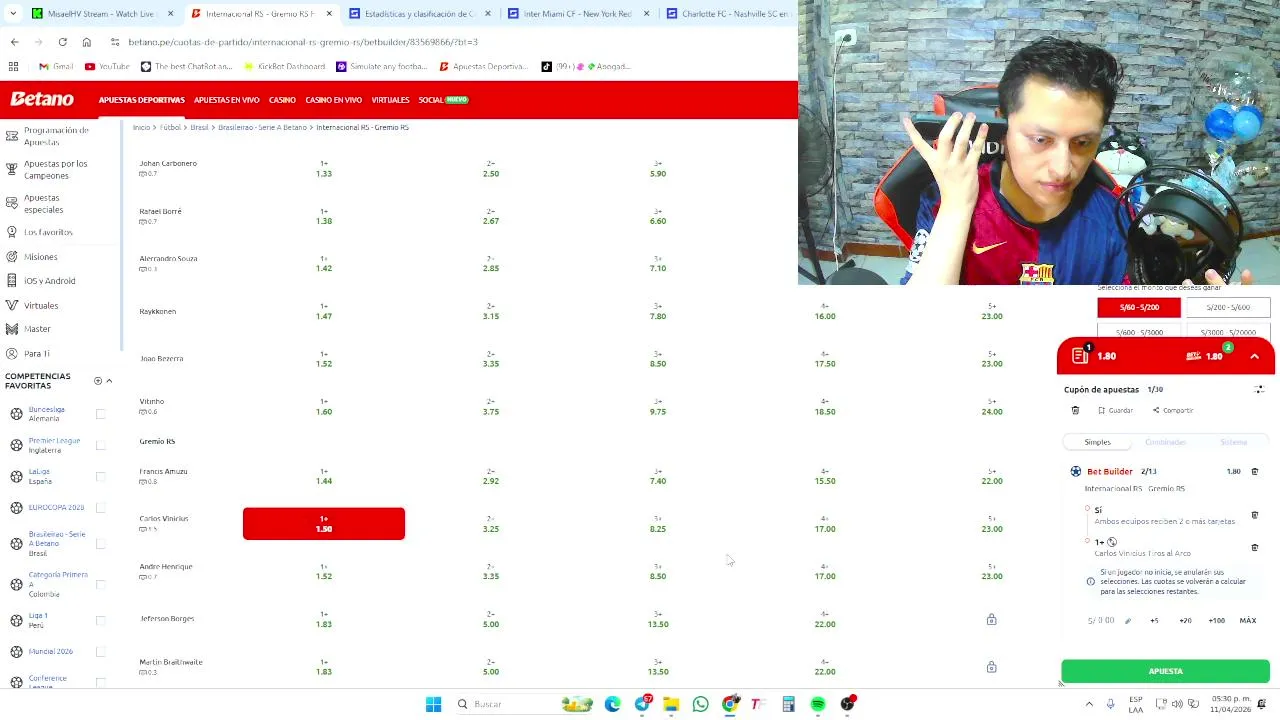Image resolution: width=1280 pixels, height=720 pixels.
Task: Go back in browser
Action: [x=14, y=42]
